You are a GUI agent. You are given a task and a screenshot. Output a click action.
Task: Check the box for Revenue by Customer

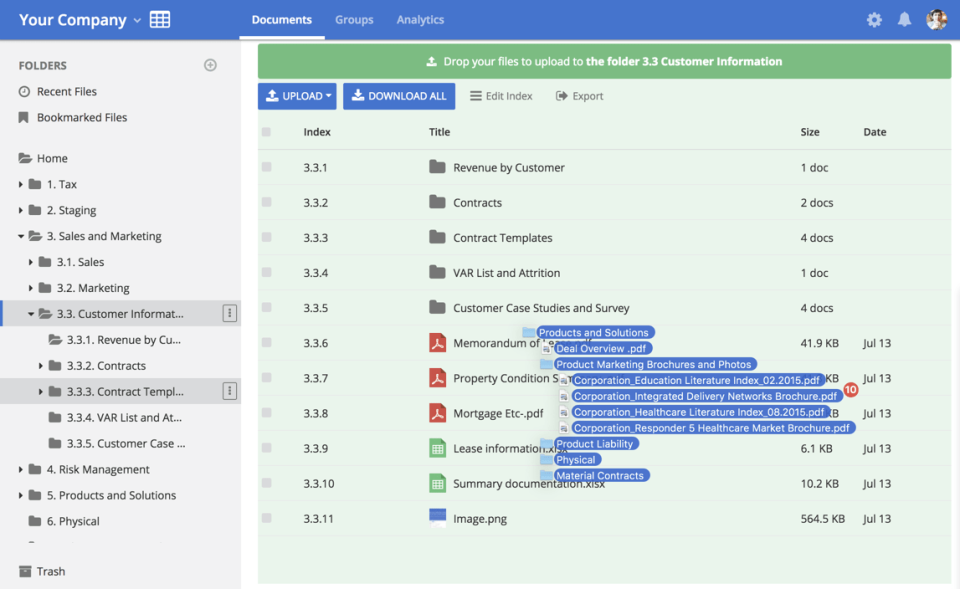point(266,167)
